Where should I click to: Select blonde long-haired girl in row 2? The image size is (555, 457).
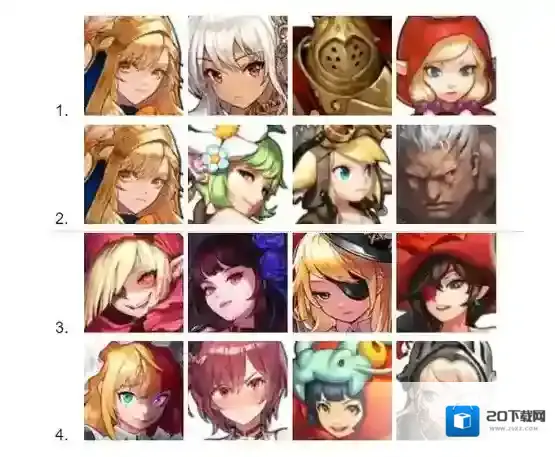click(134, 174)
